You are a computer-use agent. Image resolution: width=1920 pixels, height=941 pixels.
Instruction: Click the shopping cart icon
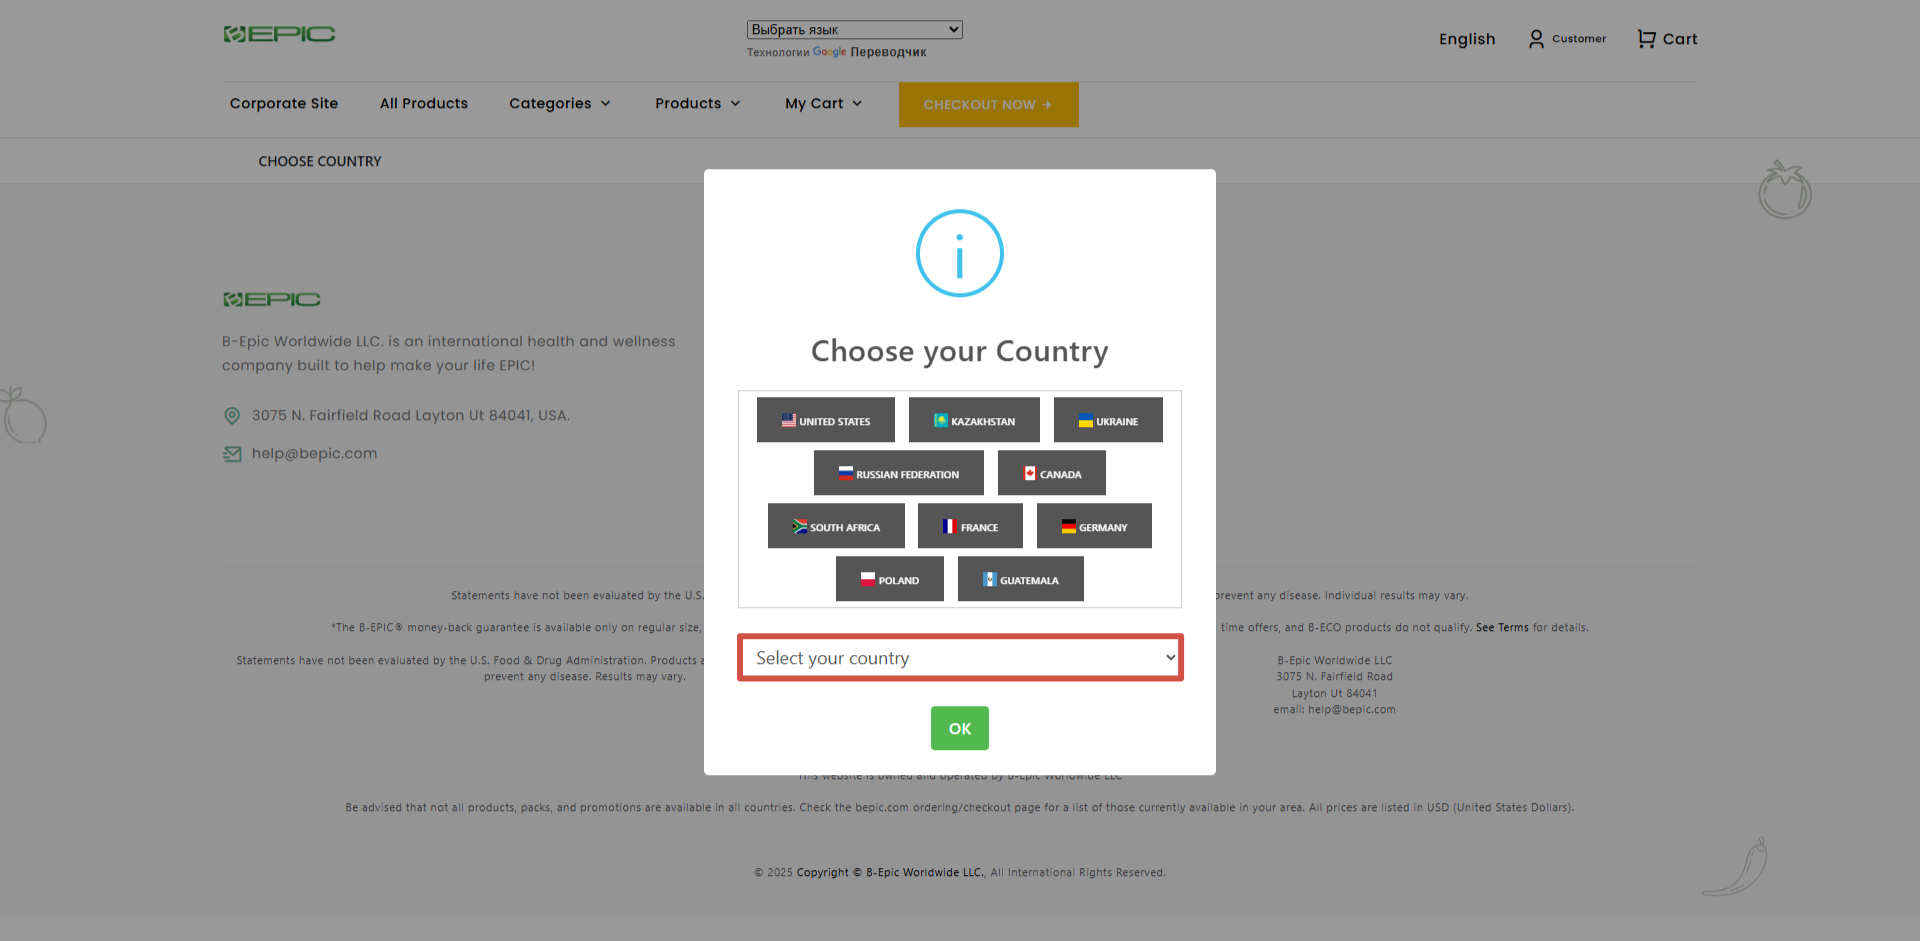(x=1646, y=39)
